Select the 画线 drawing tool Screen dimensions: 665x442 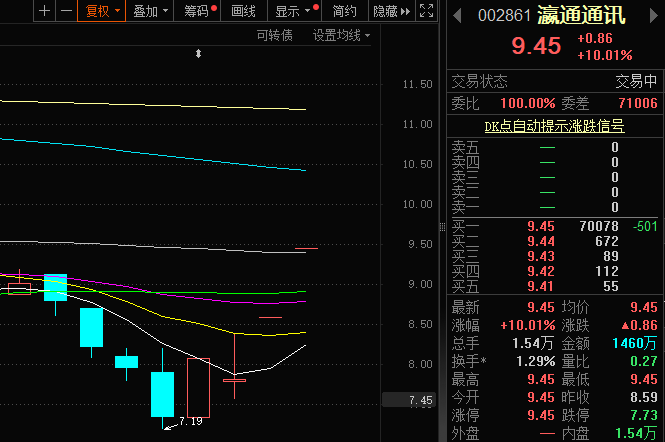(x=243, y=11)
